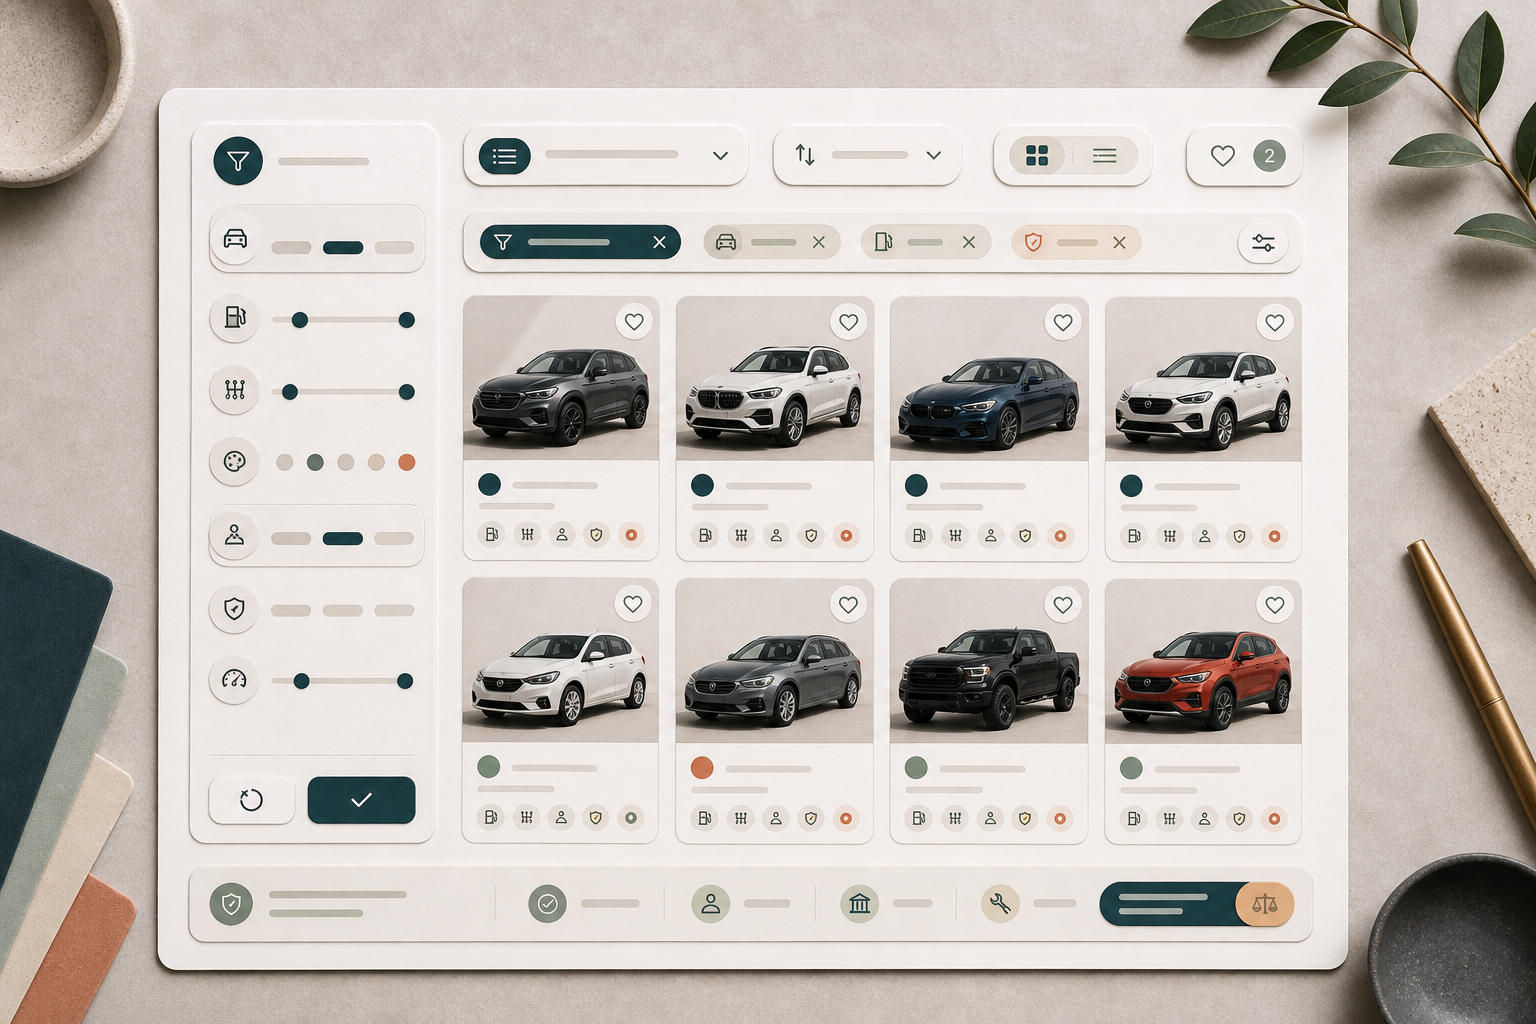The image size is (1536, 1024).
Task: Pick the gray-green color swatch in sidebar
Action: pyautogui.click(x=315, y=462)
